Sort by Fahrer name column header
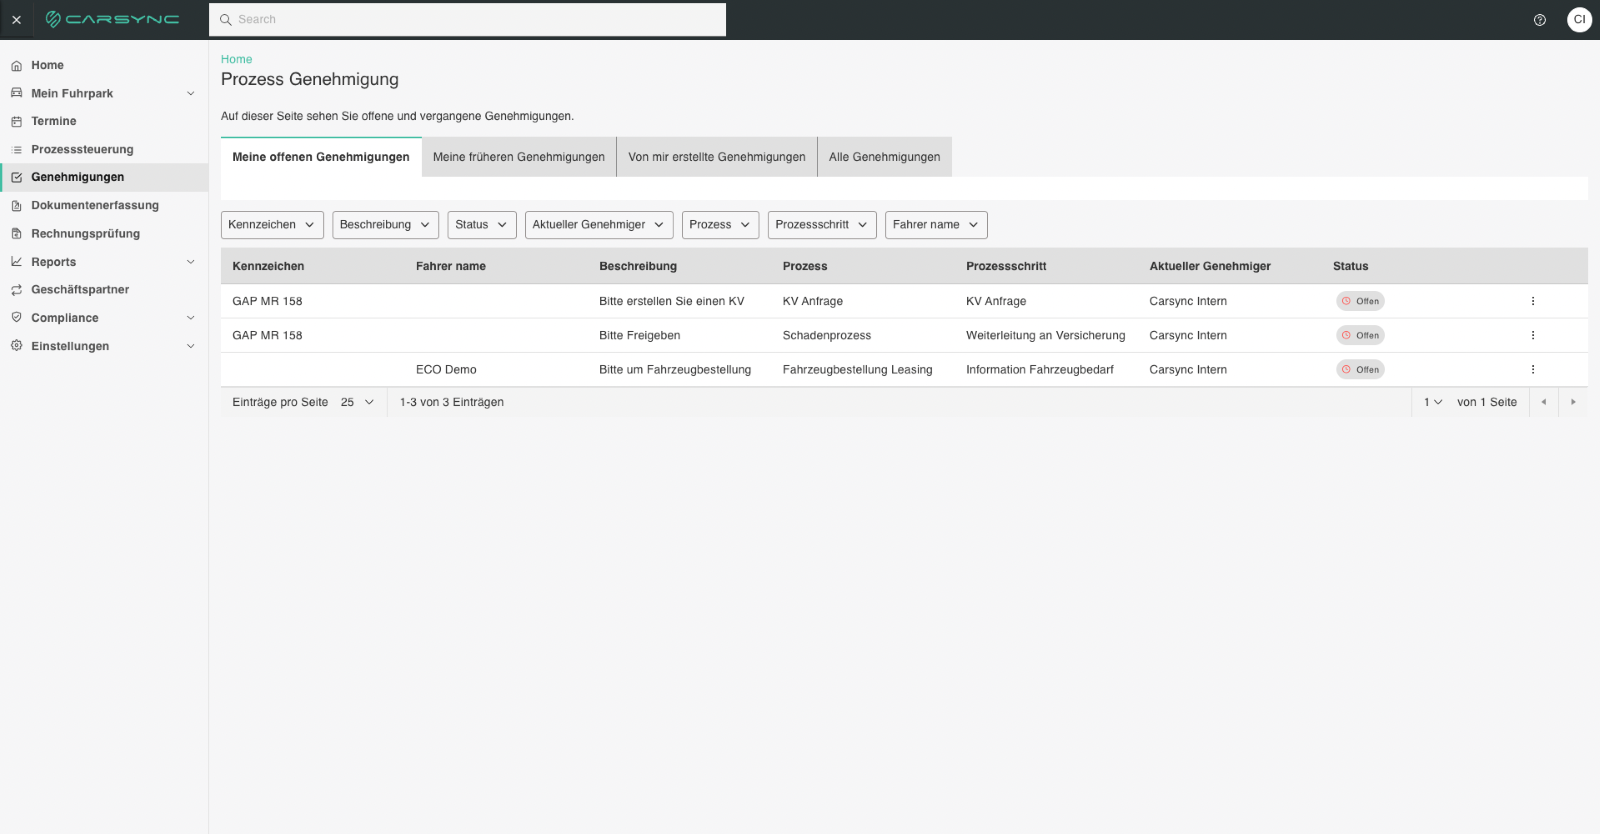The width and height of the screenshot is (1600, 834). point(451,266)
